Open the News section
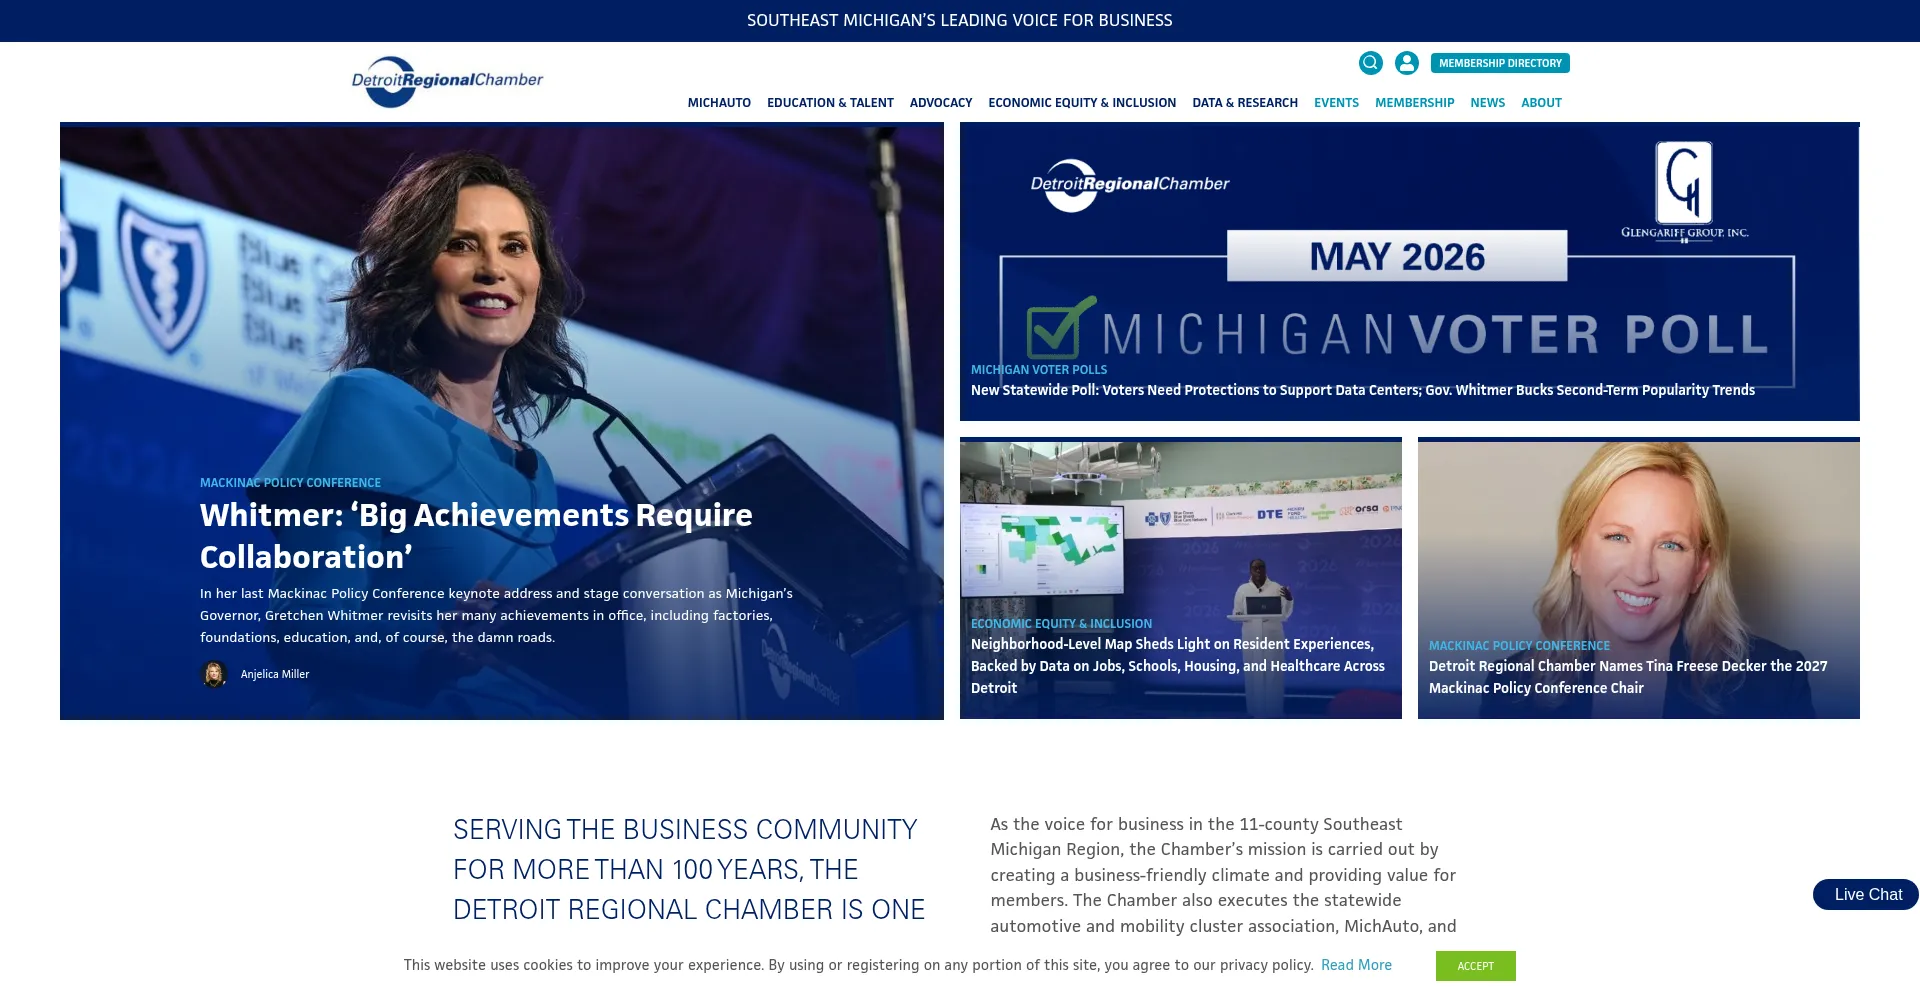 point(1487,103)
